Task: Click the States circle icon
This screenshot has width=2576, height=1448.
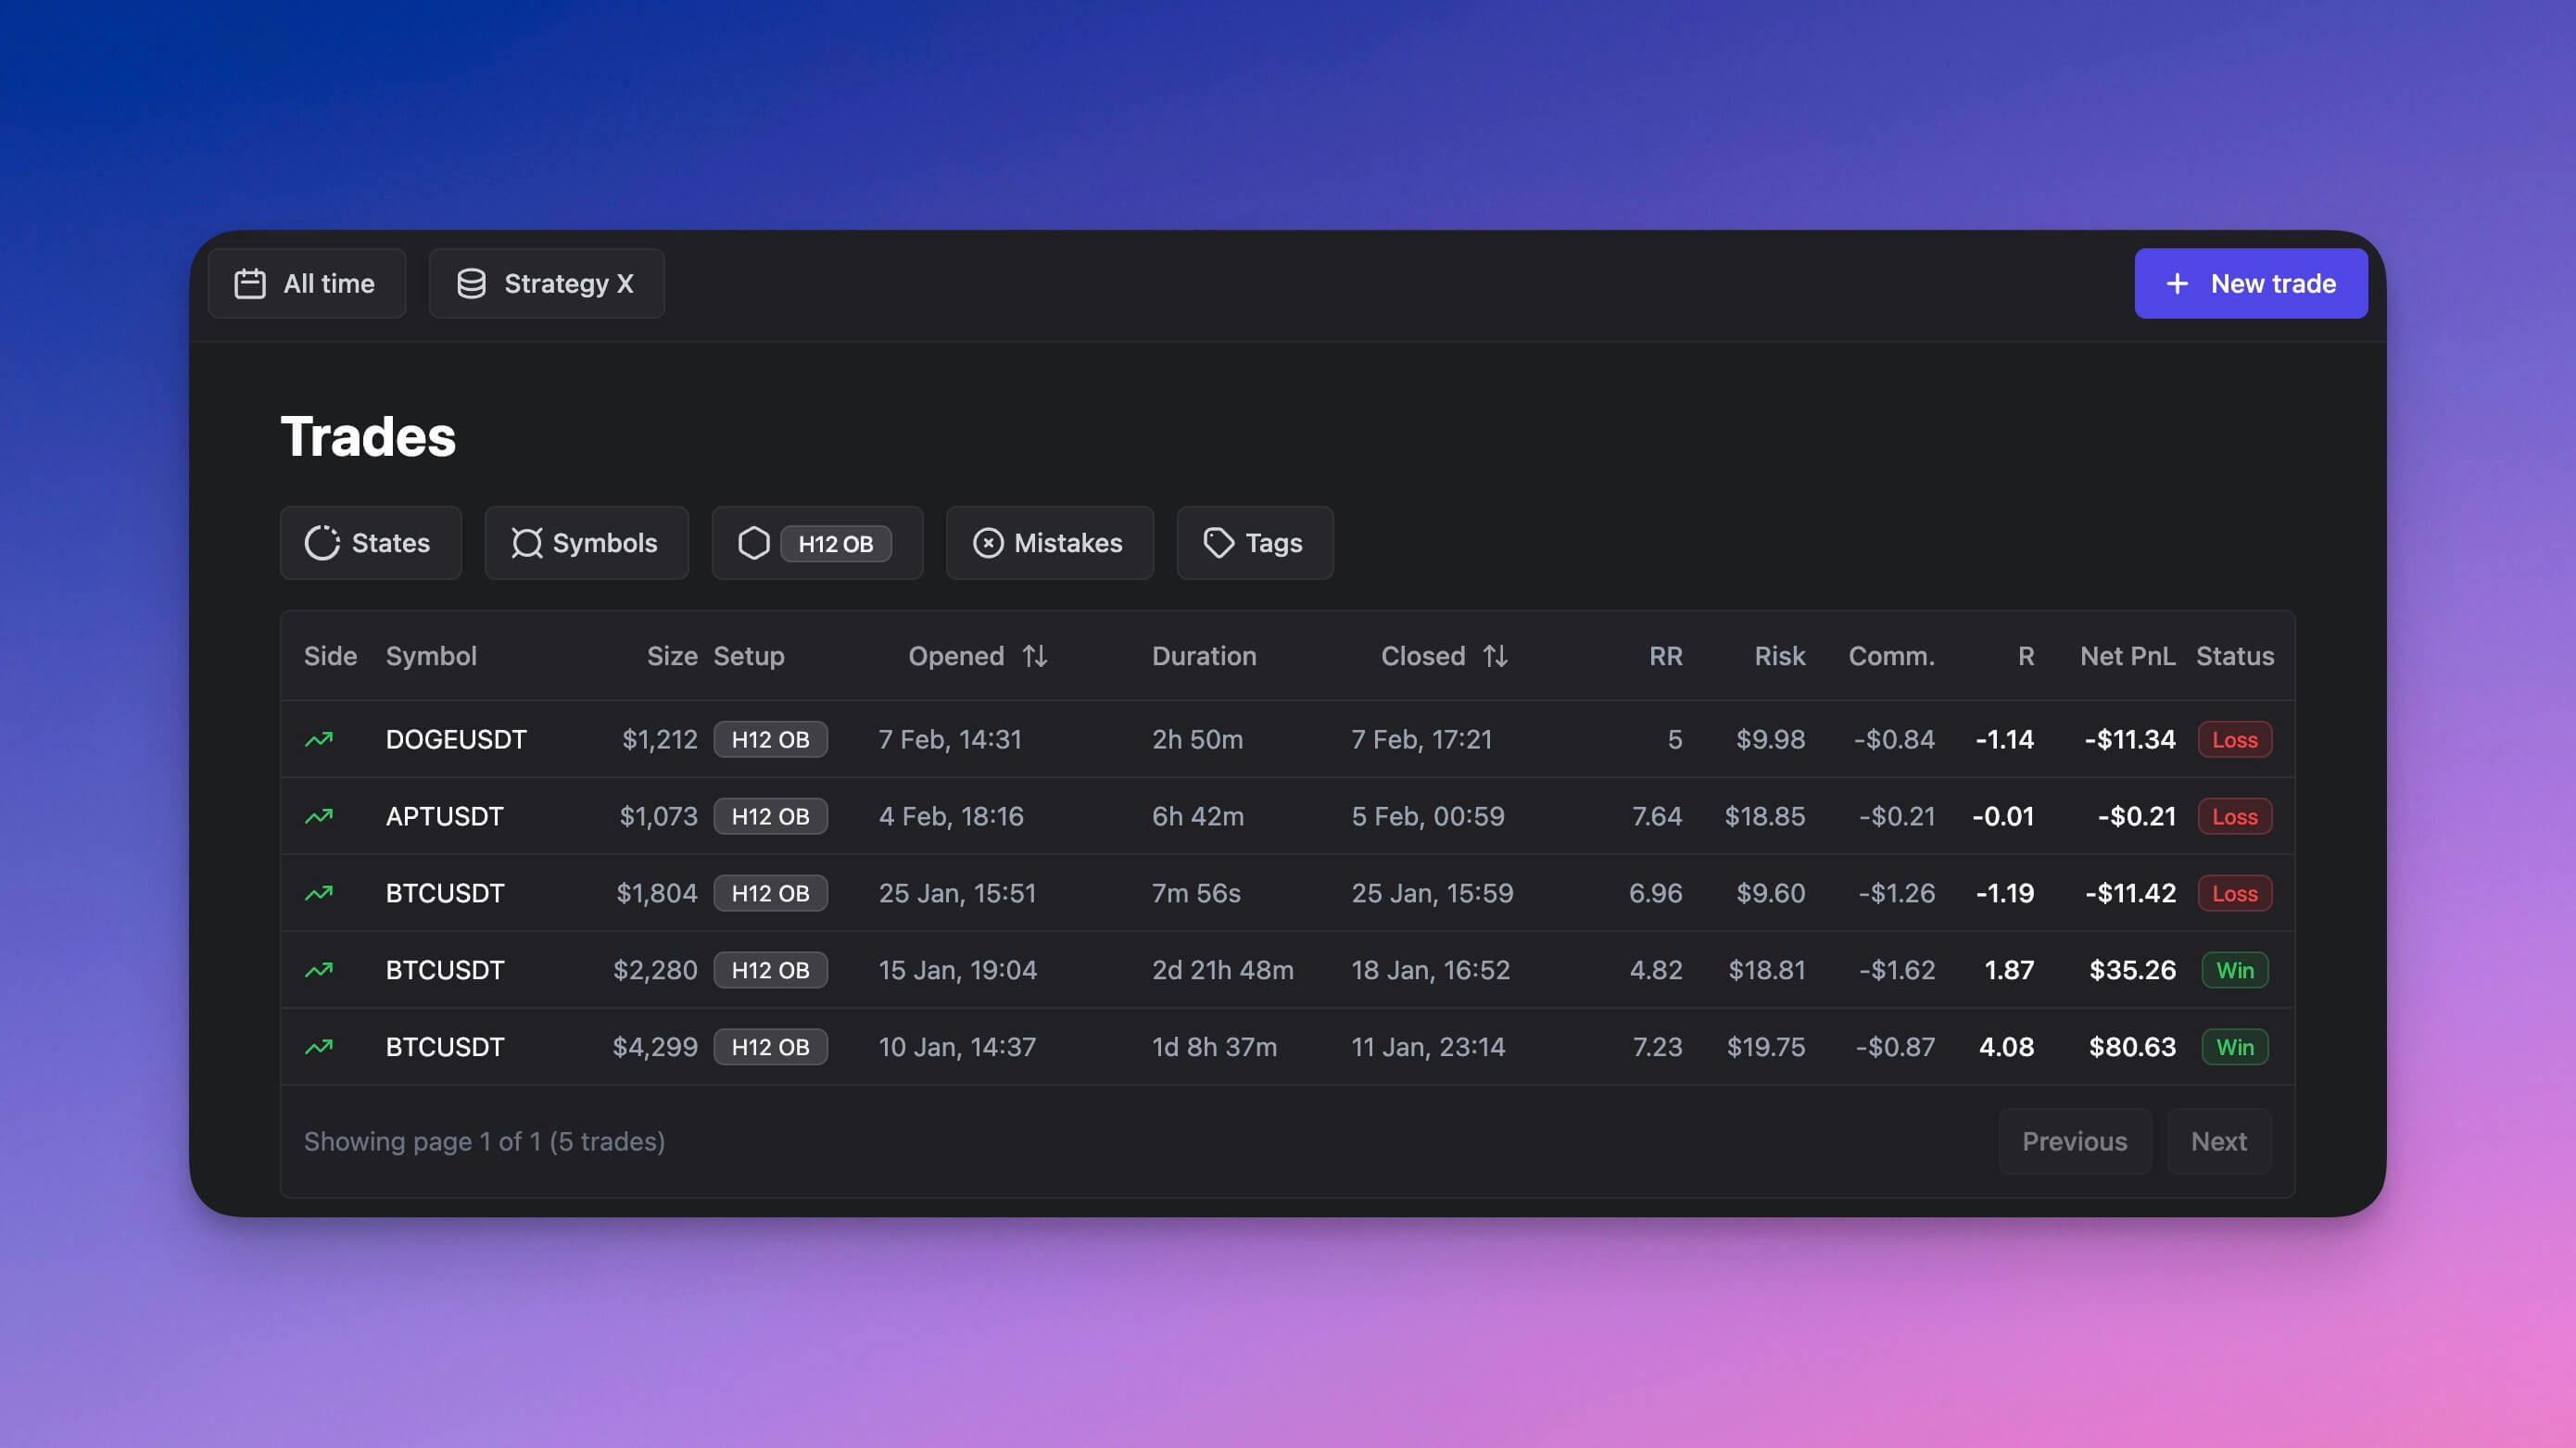Action: 322,543
